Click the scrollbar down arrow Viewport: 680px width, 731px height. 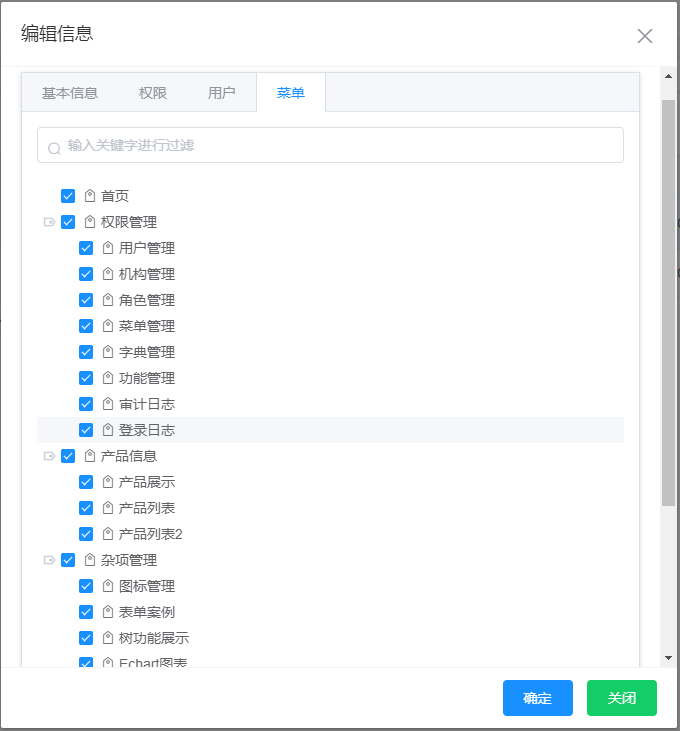pos(668,658)
